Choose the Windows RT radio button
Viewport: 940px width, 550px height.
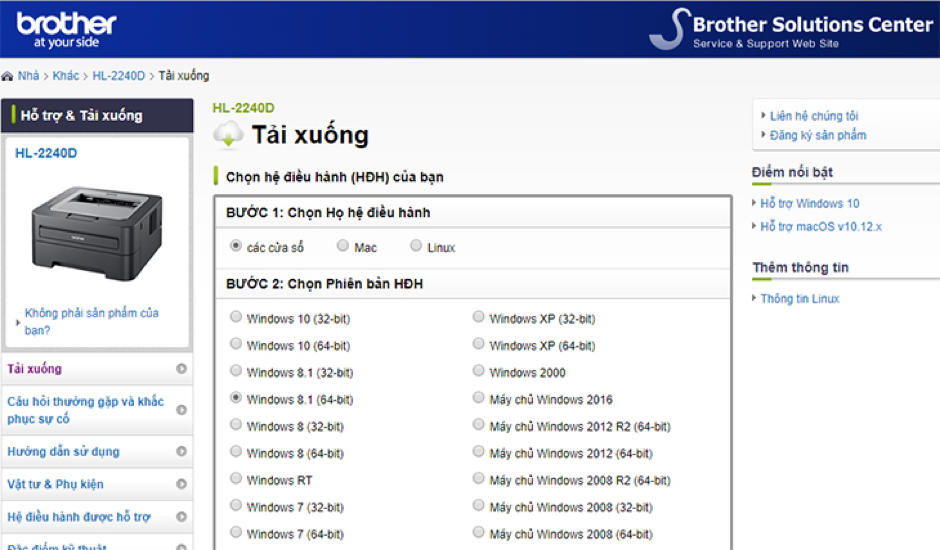click(x=236, y=479)
